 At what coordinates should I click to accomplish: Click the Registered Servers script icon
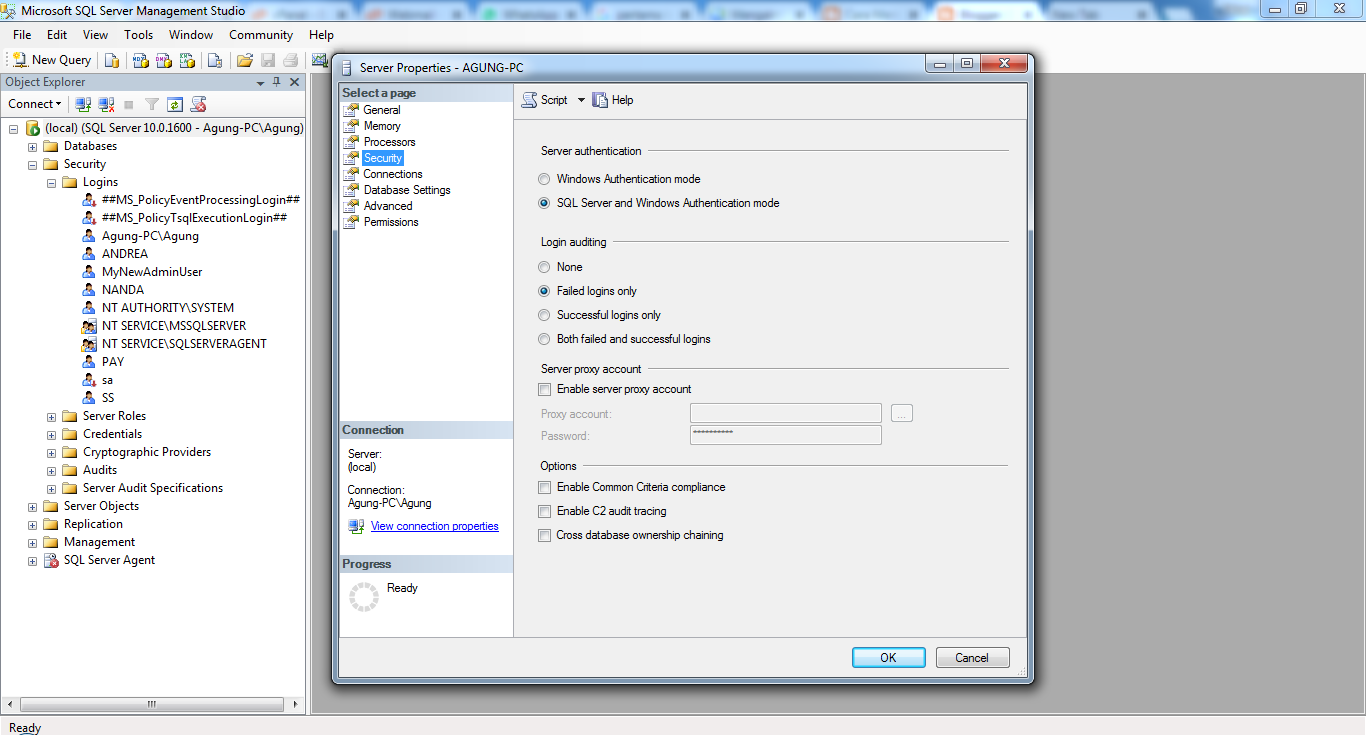click(x=198, y=104)
